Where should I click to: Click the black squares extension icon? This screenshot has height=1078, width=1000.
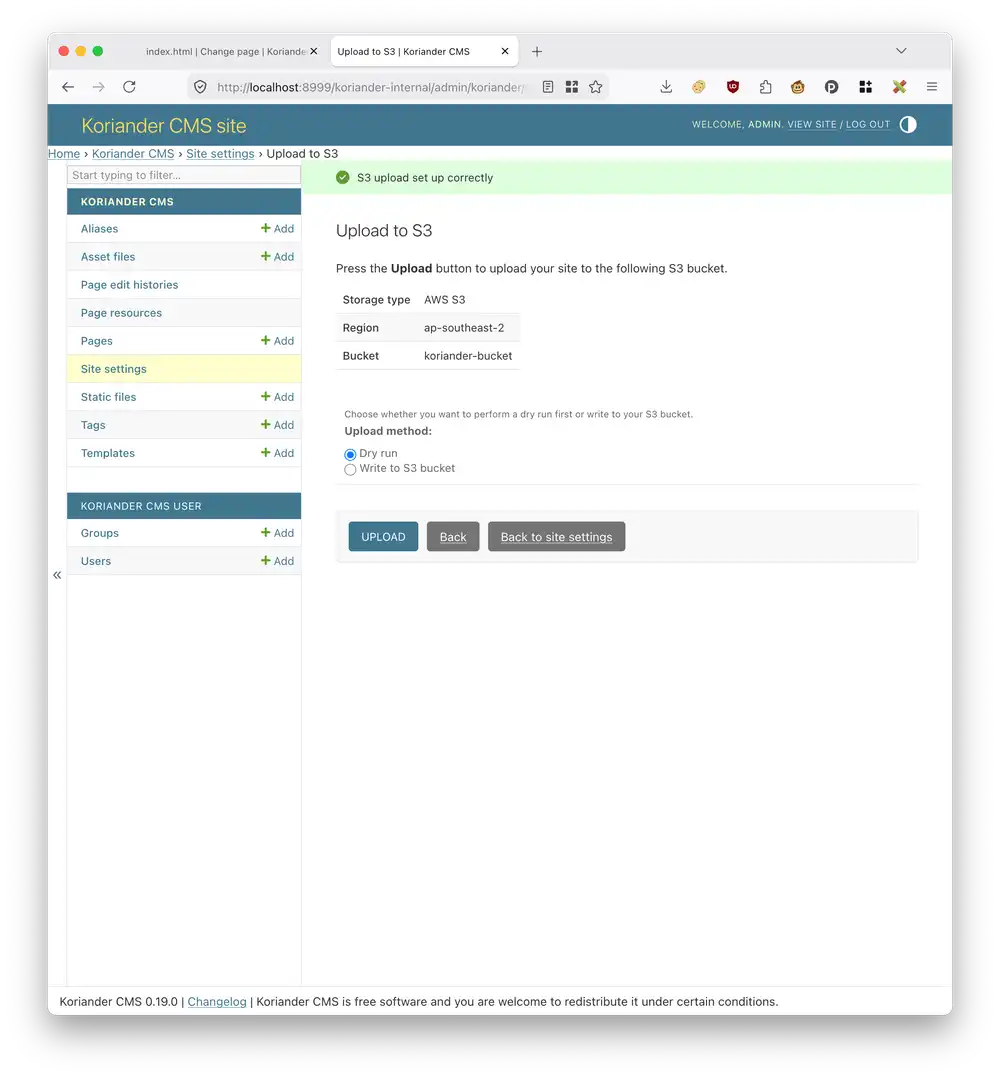(x=865, y=87)
